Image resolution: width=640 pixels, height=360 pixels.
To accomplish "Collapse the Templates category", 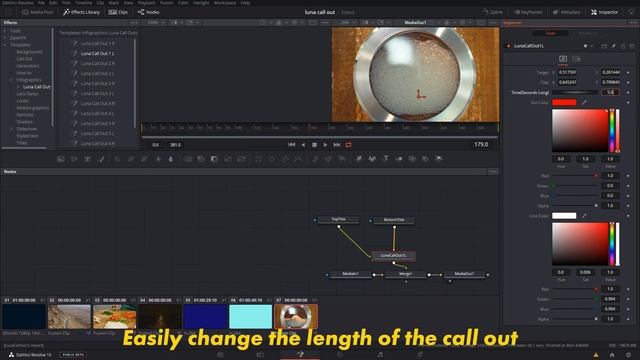I will point(5,45).
